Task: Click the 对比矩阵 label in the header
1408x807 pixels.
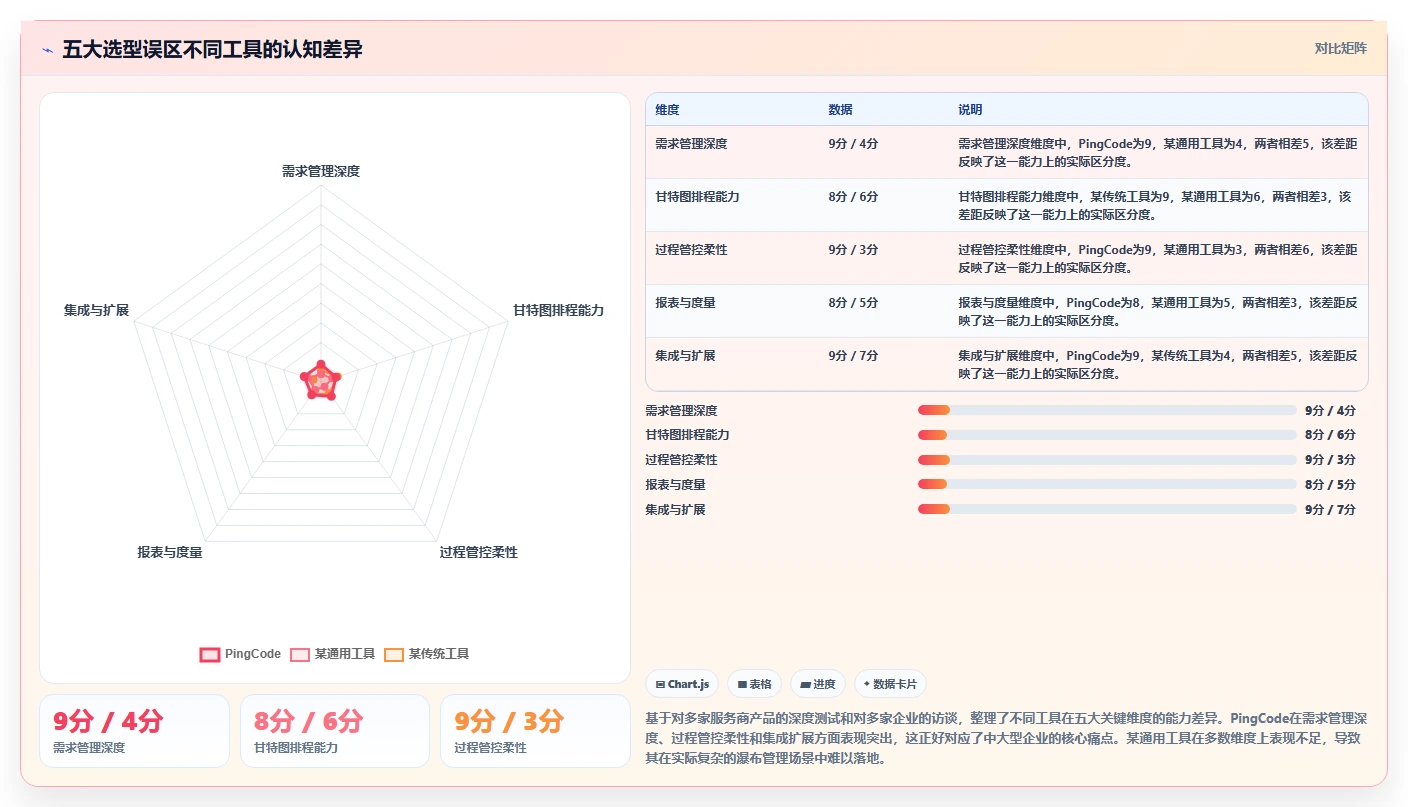Action: click(x=1340, y=48)
